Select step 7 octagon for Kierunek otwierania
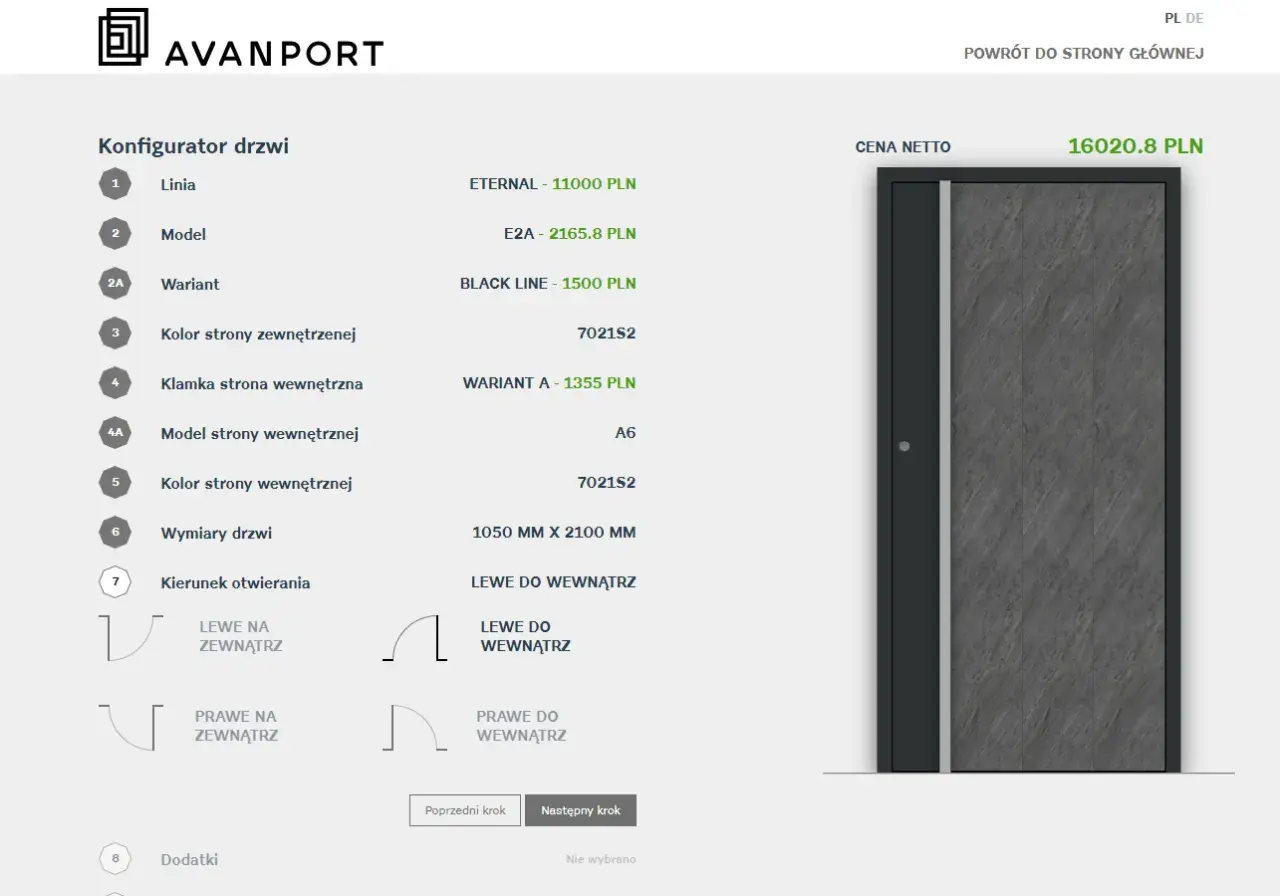The image size is (1280, 896). click(115, 582)
